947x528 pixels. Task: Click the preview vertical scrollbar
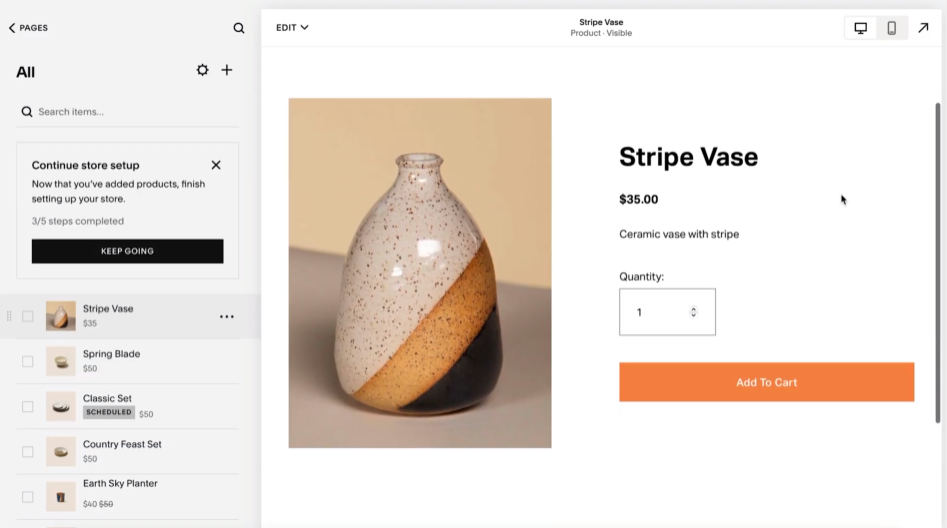pos(938,262)
